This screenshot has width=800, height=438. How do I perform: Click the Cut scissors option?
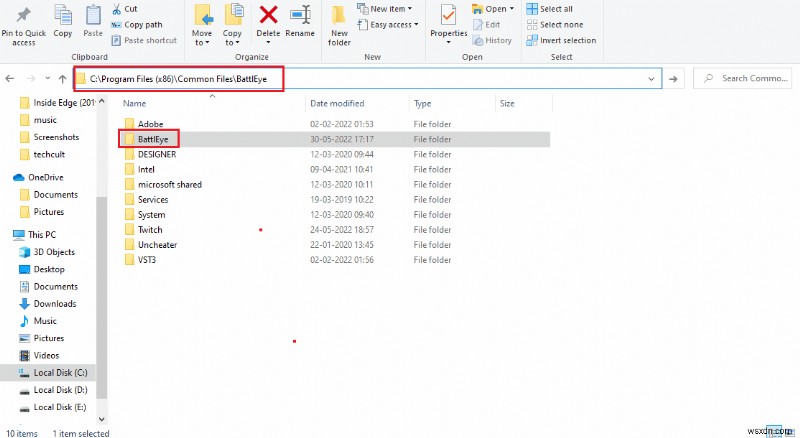[124, 9]
